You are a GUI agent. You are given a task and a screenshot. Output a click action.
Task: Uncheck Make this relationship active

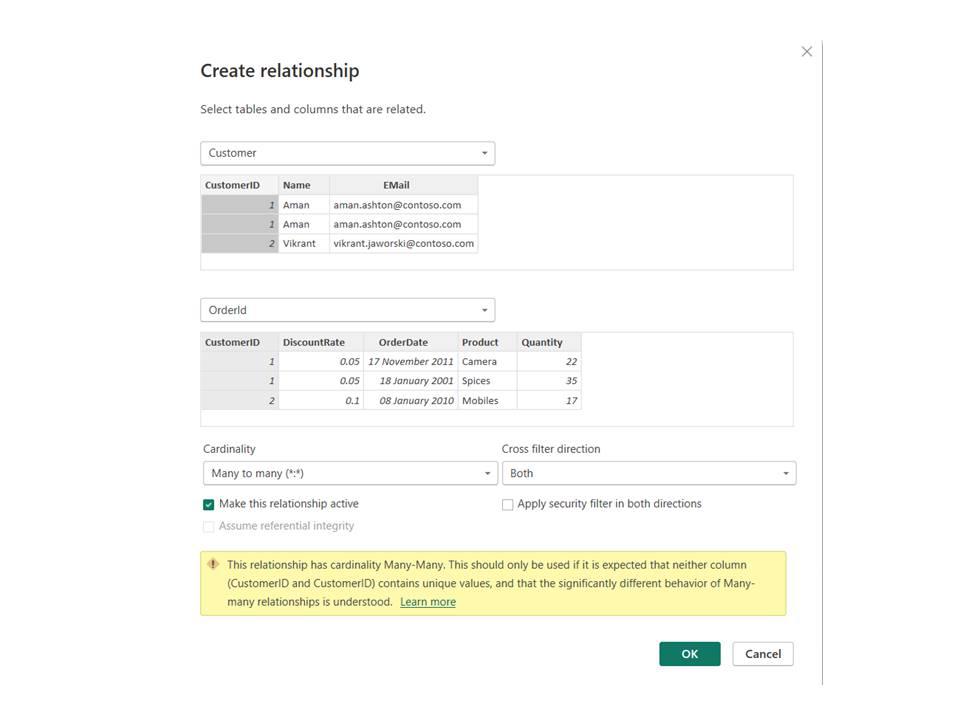(209, 505)
